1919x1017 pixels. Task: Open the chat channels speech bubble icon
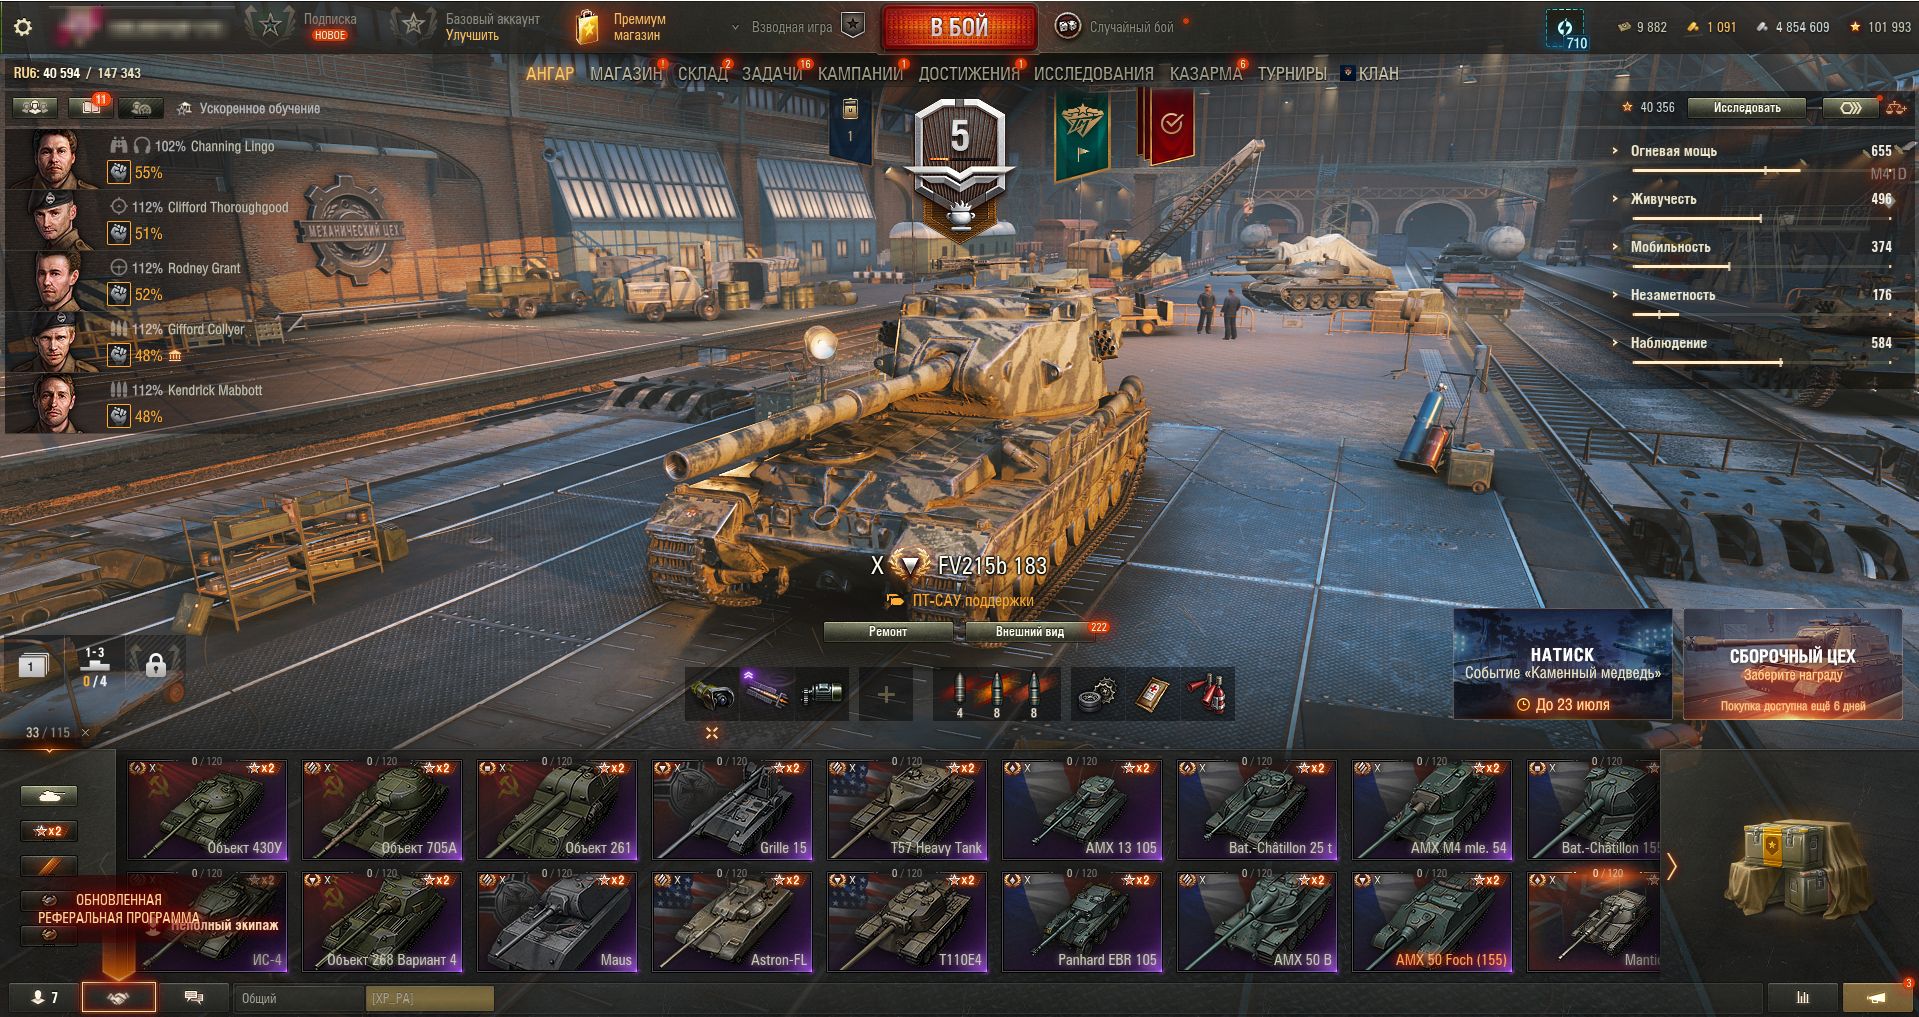click(x=194, y=997)
